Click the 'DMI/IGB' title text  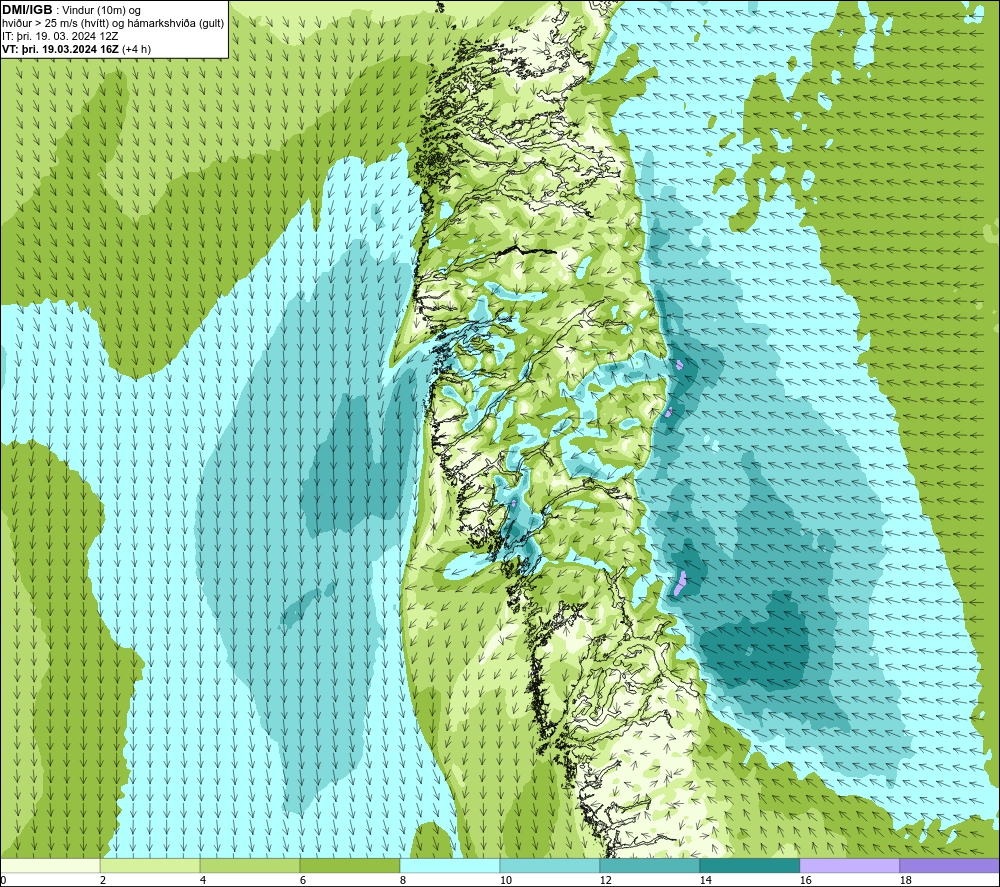point(27,10)
